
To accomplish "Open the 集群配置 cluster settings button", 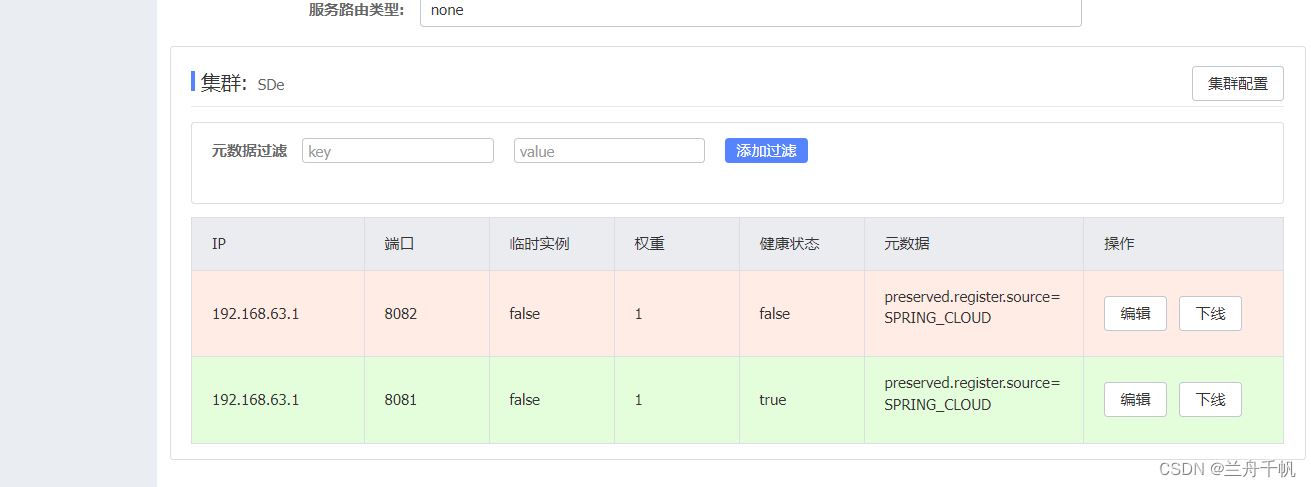I will coord(1237,84).
